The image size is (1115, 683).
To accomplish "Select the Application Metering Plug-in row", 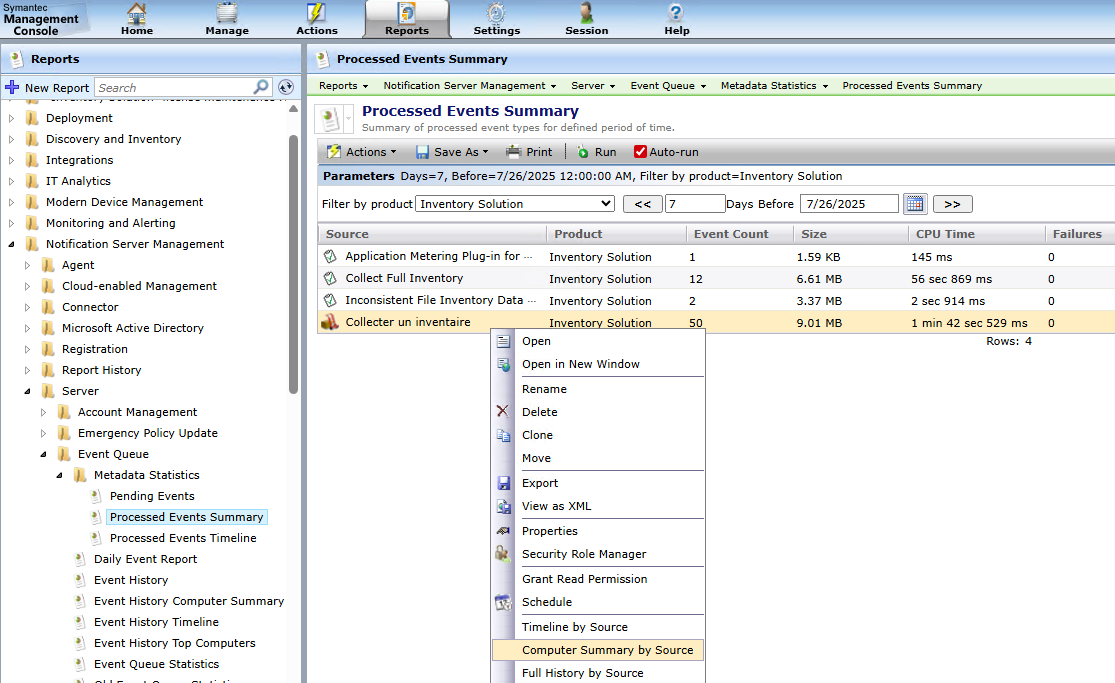I will pos(716,256).
